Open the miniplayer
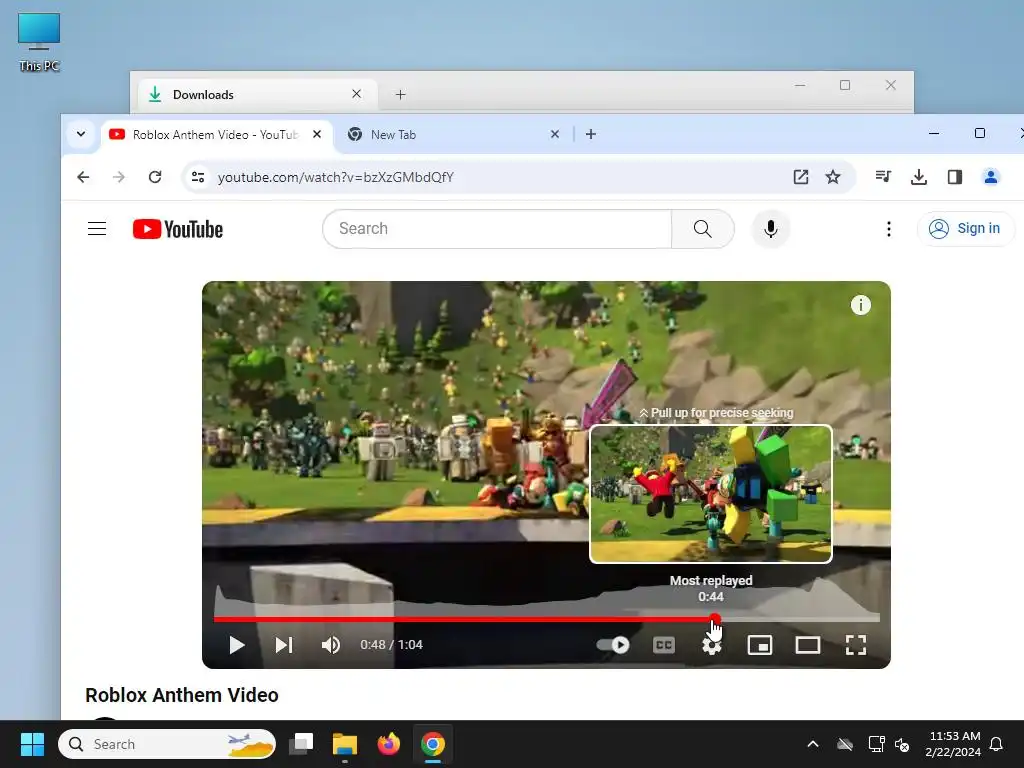The image size is (1024, 768). click(760, 645)
